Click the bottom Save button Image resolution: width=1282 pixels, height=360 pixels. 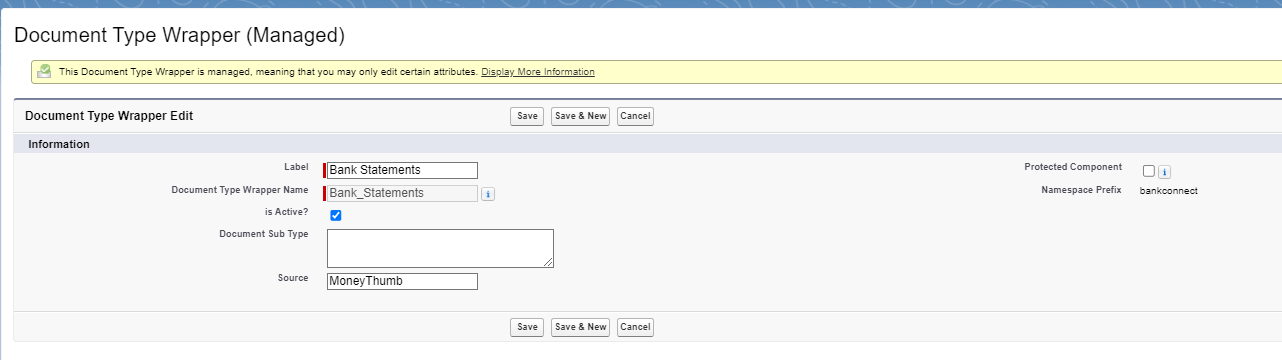pos(527,327)
